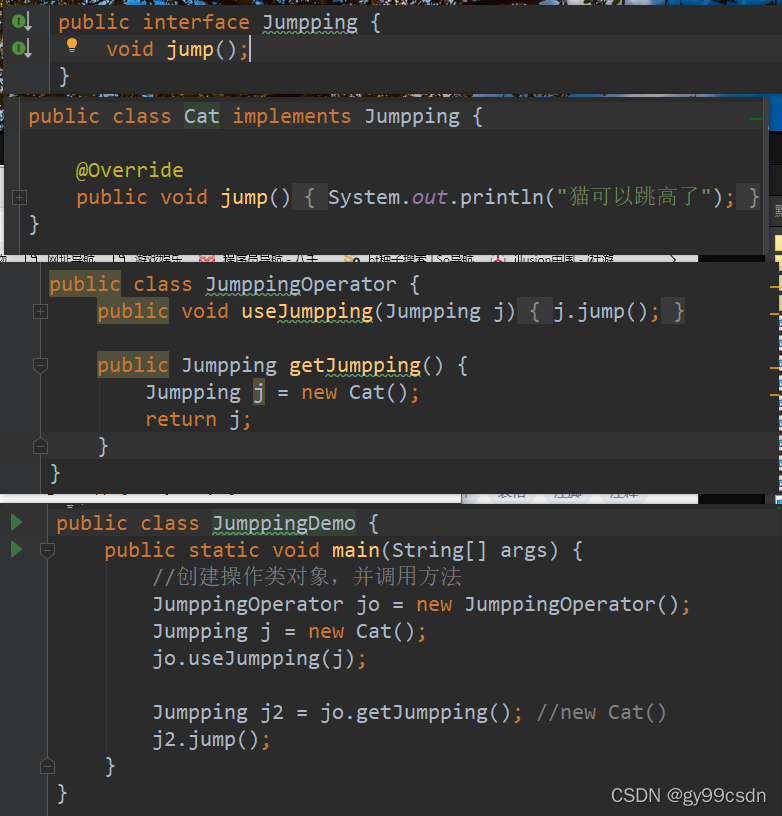The width and height of the screenshot is (782, 816).
Task: Click 'new JumppingOperator()' constructor call
Action: [547, 605]
